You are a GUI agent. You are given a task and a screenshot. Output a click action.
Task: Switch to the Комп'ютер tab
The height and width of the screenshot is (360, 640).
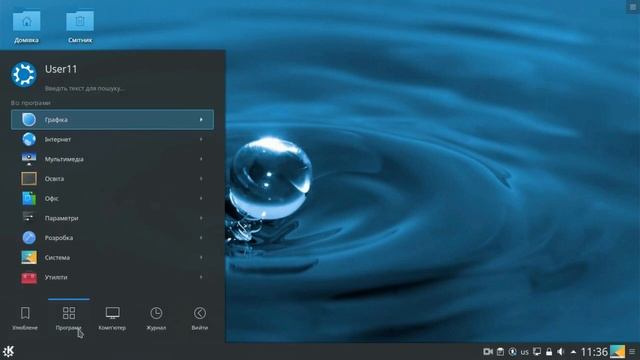pos(112,318)
